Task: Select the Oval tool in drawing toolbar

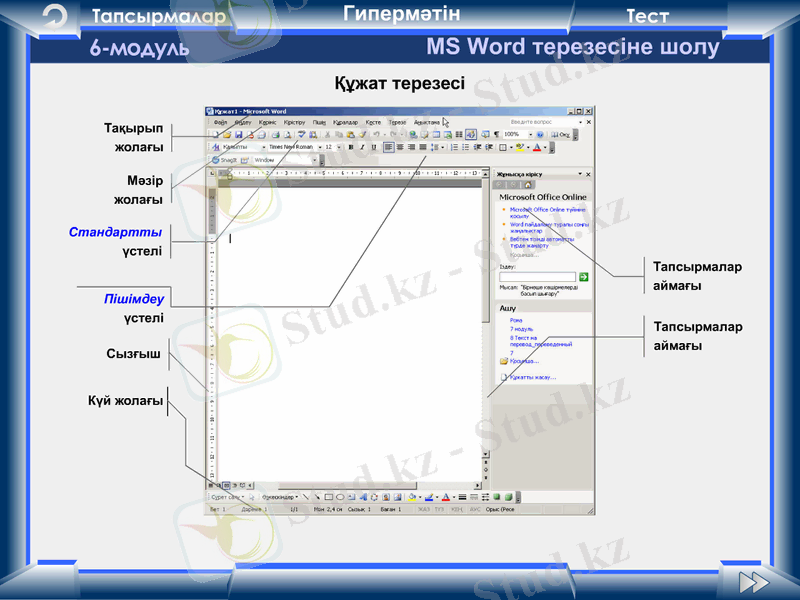Action: [340, 497]
